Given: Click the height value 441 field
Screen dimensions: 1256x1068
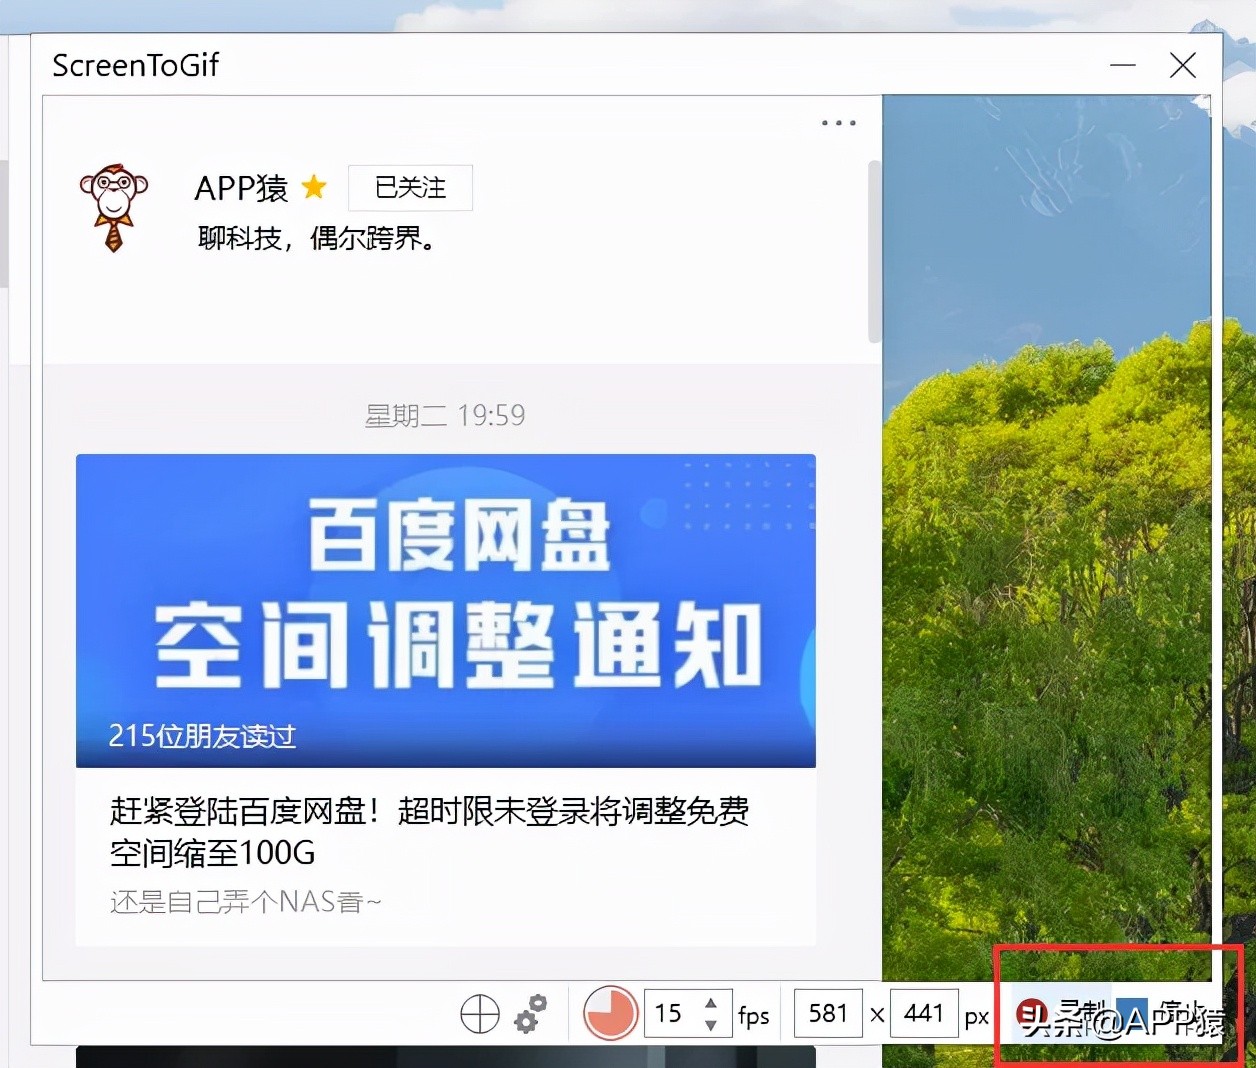Looking at the screenshot, I should click(923, 1013).
